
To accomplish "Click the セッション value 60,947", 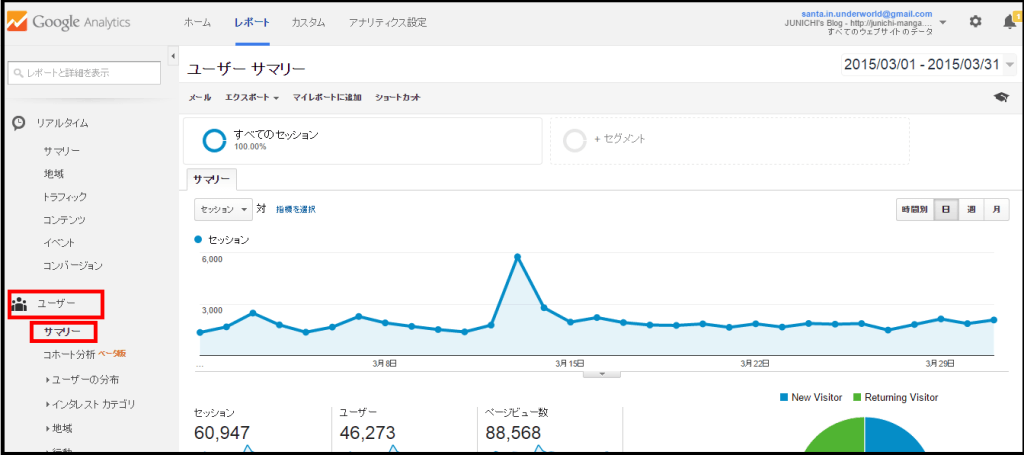I will point(222,433).
